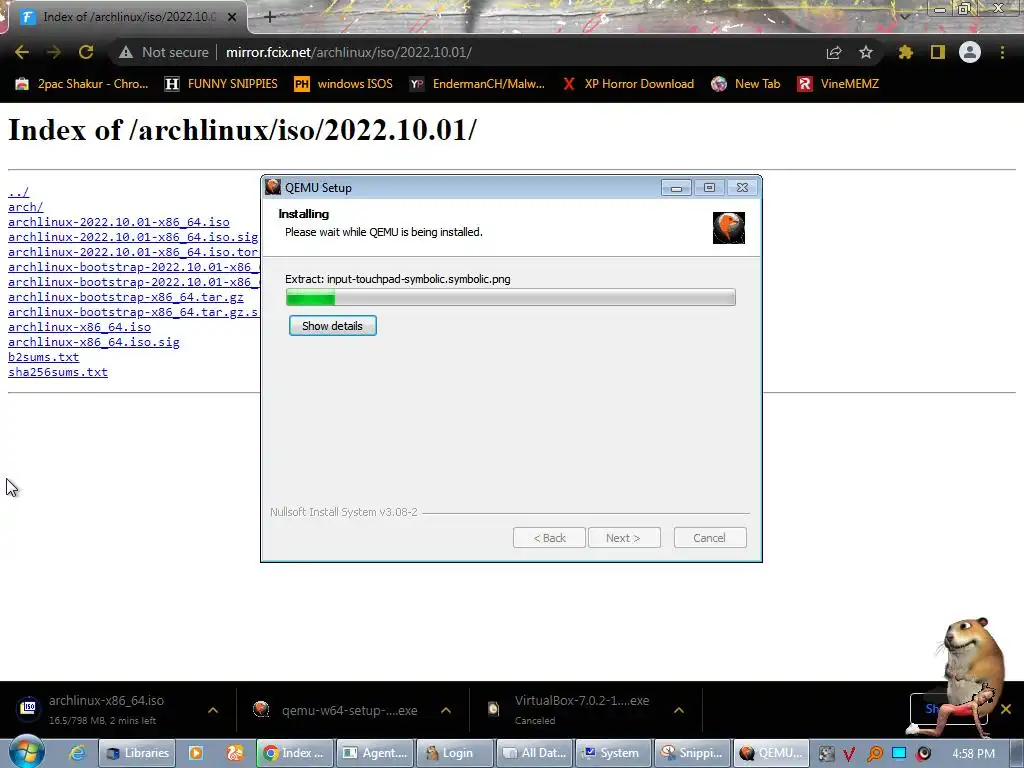This screenshot has height=768, width=1024.
Task: Expand options for archlinux-x86_64.iso download
Action: [x=213, y=710]
